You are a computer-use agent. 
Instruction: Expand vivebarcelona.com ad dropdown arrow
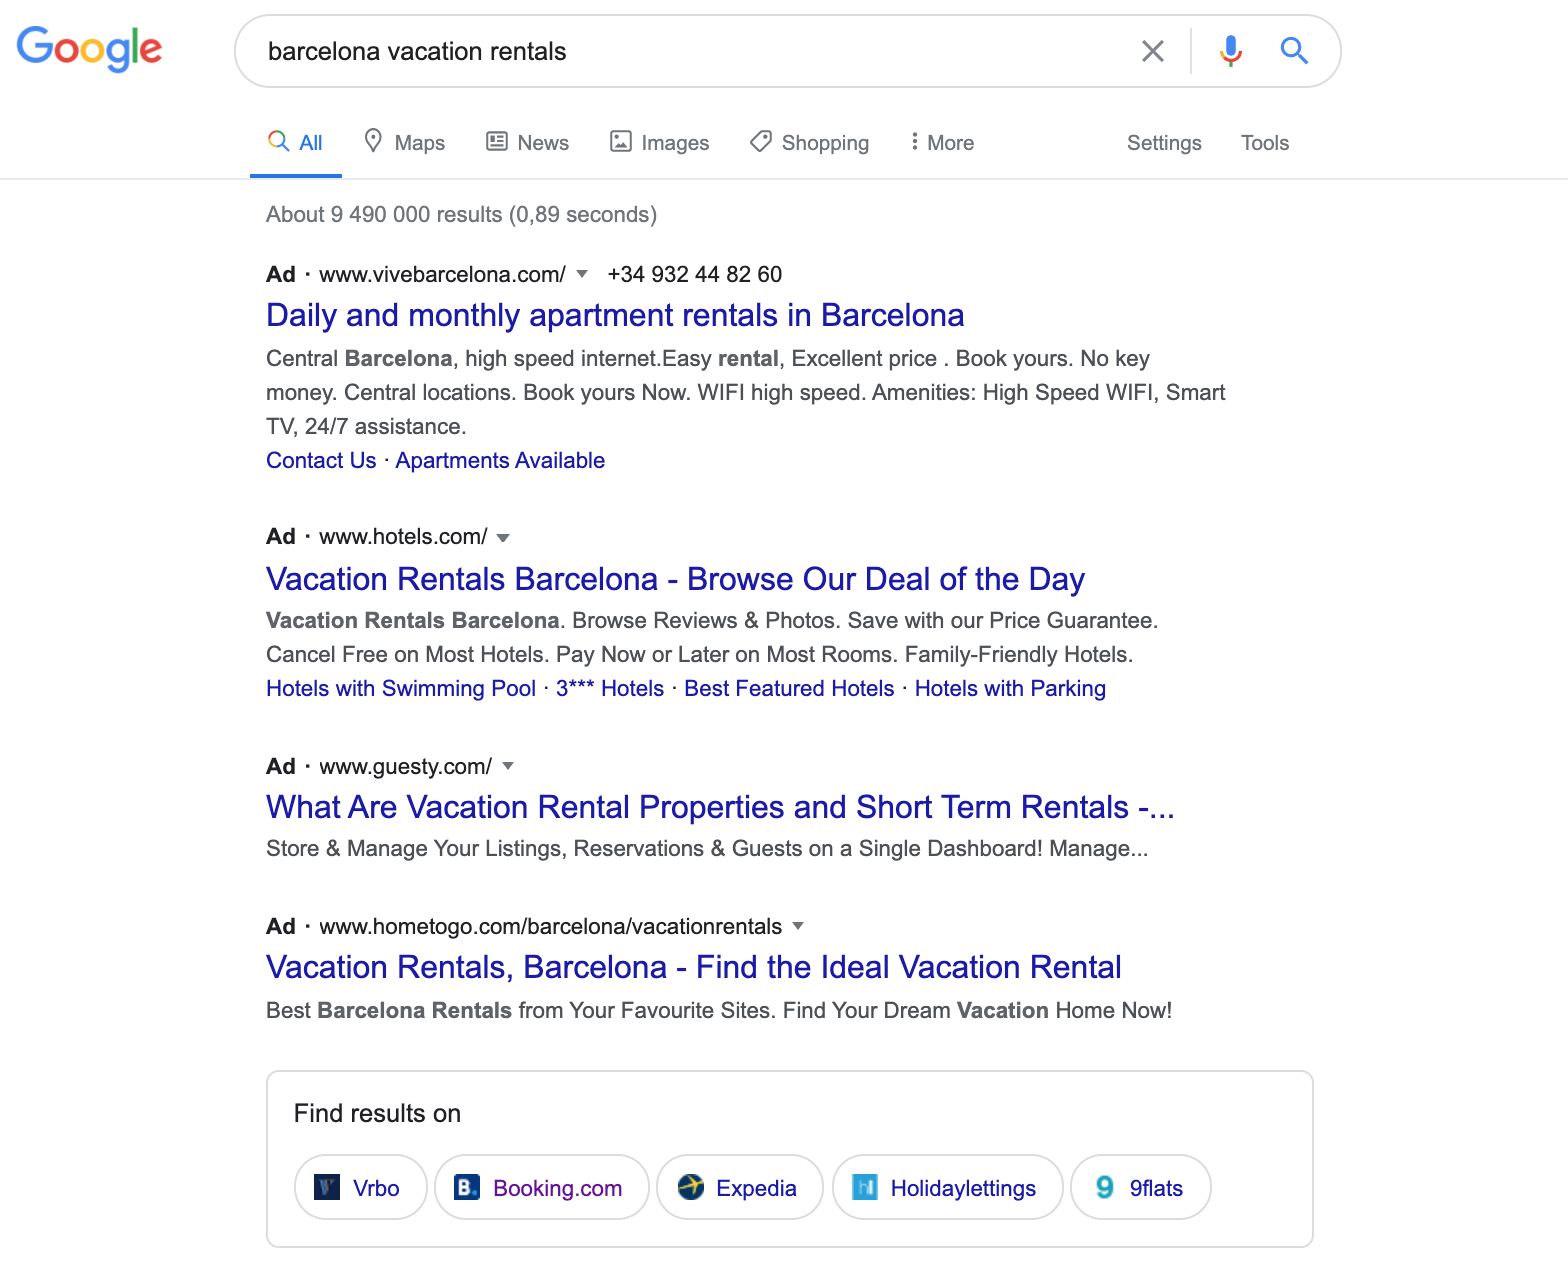[582, 274]
